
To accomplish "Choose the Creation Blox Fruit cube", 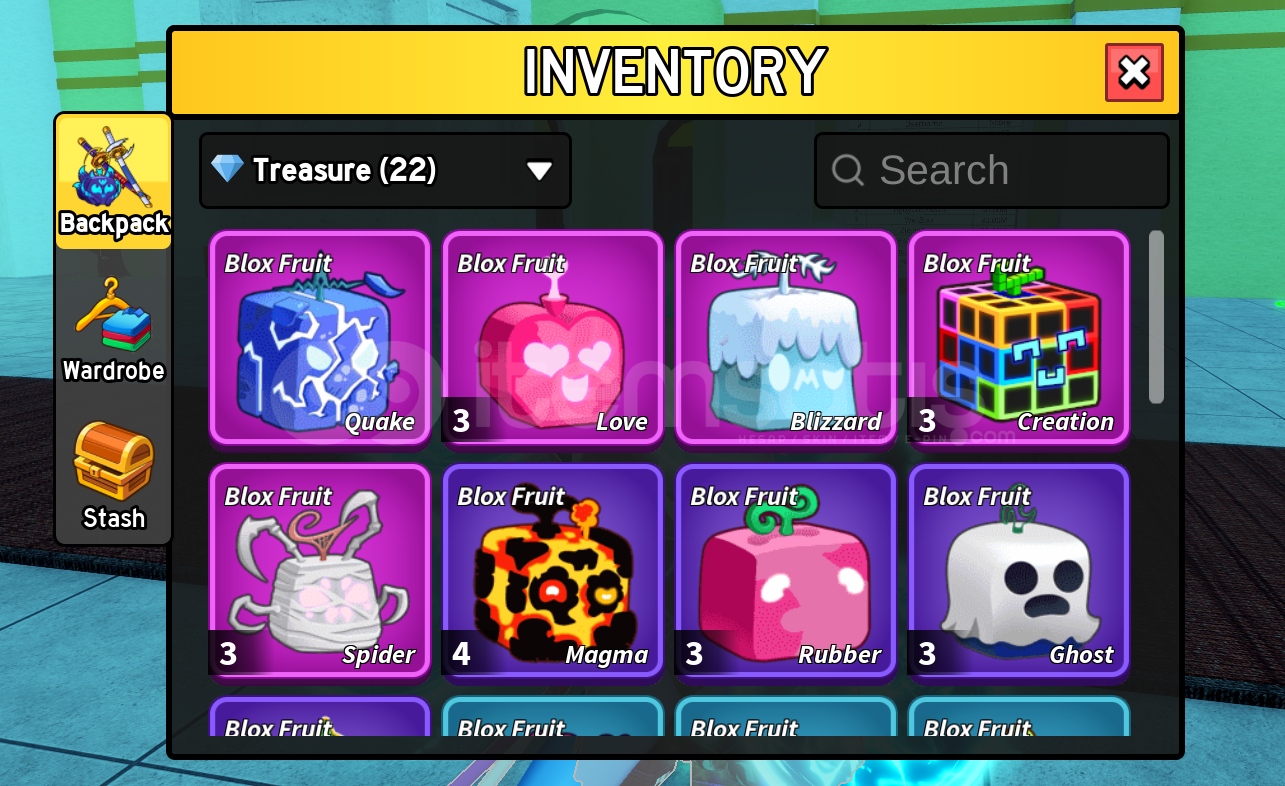I will point(1019,338).
